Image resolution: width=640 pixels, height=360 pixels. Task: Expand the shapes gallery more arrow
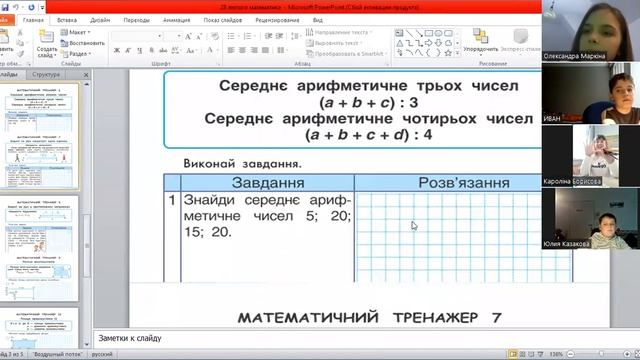(458, 53)
